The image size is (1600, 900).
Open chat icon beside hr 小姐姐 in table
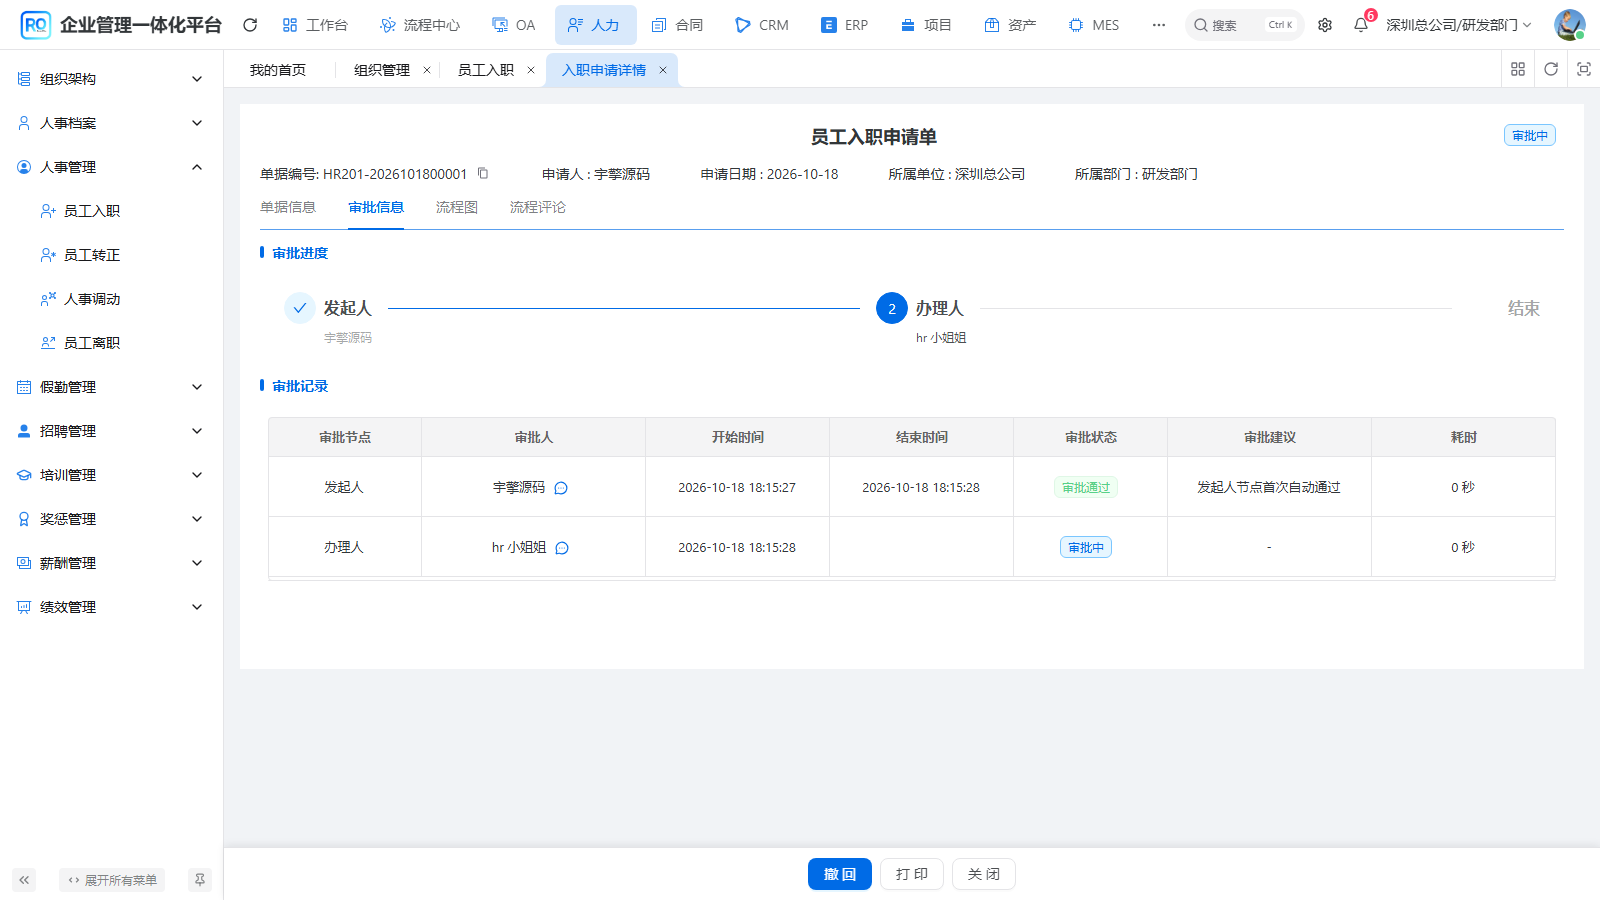562,548
